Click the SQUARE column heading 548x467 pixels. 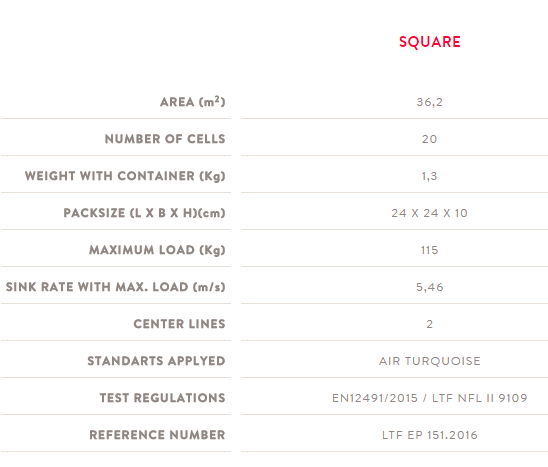[x=430, y=42]
